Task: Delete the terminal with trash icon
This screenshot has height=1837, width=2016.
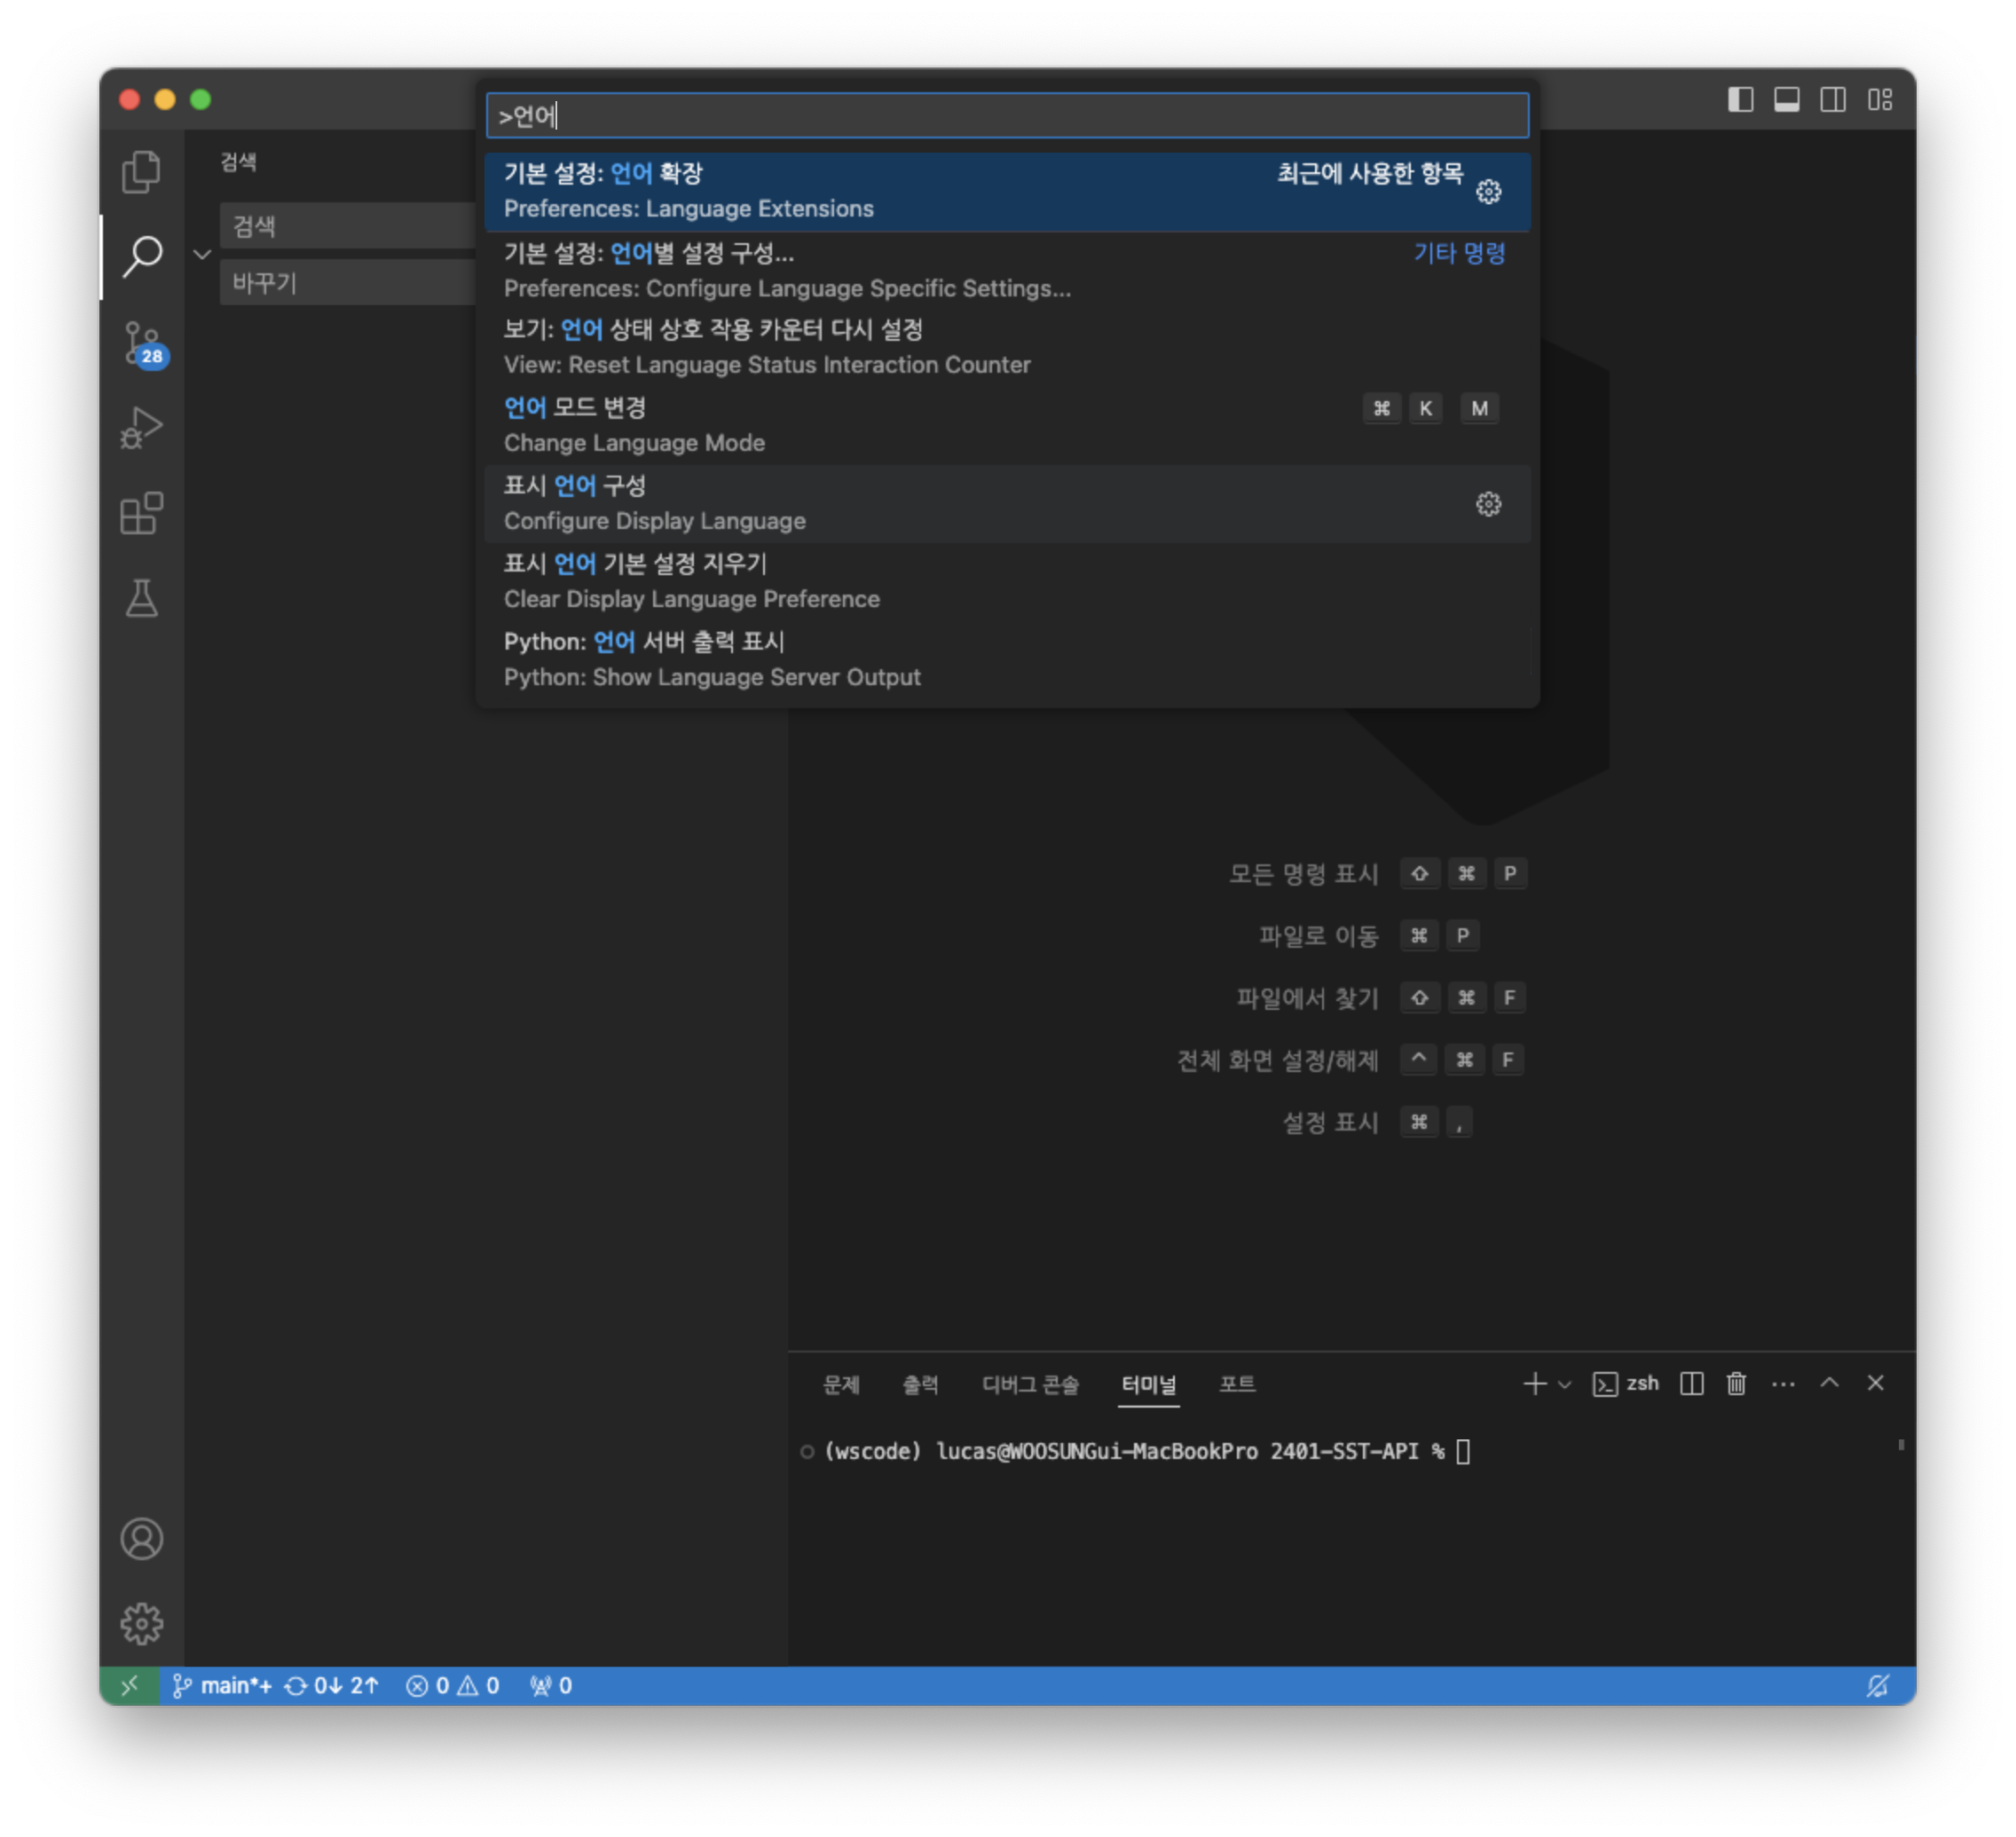Action: (x=1736, y=1383)
